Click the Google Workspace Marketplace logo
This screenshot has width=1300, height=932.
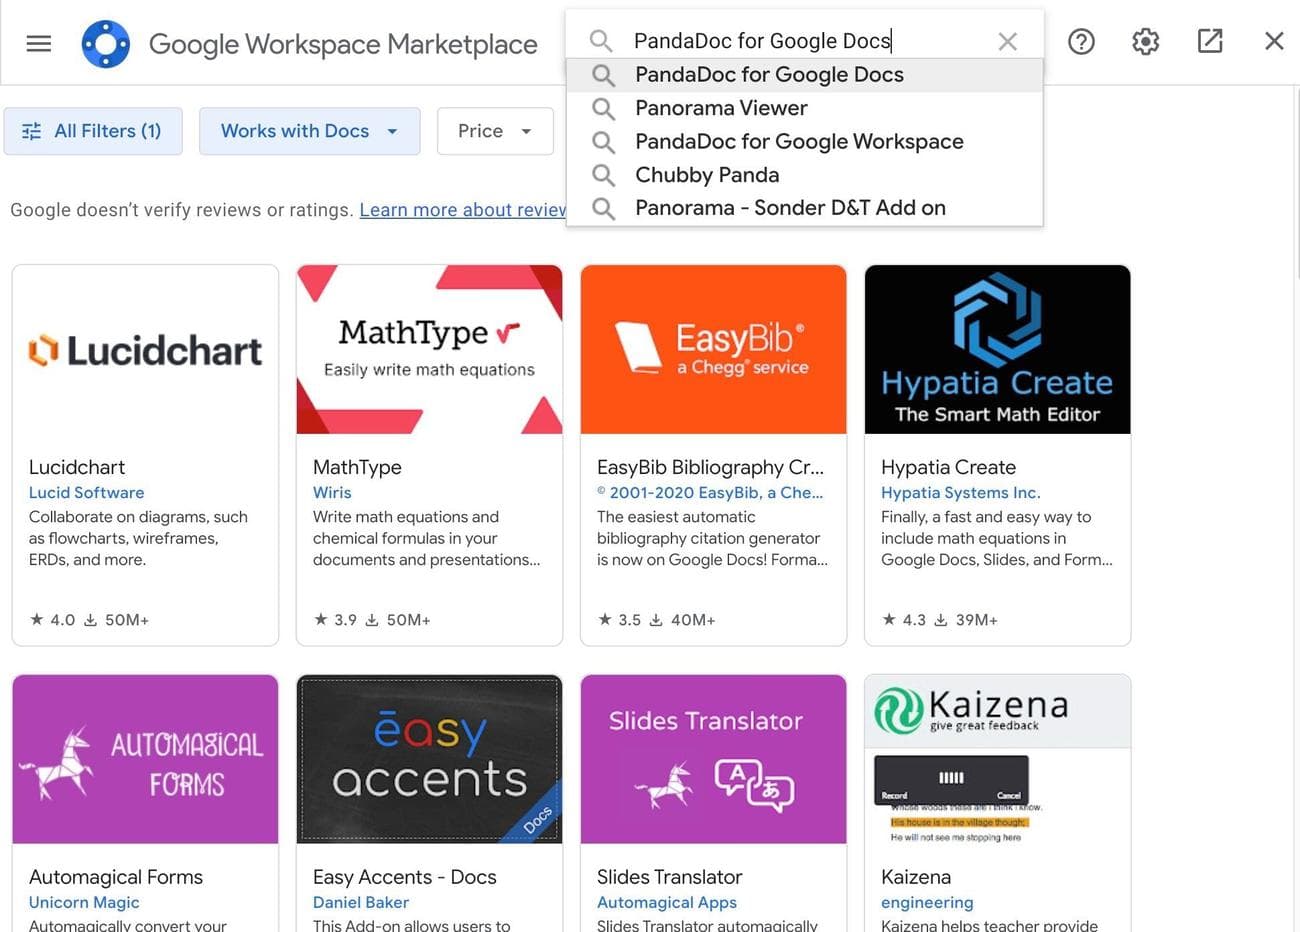[x=106, y=44]
